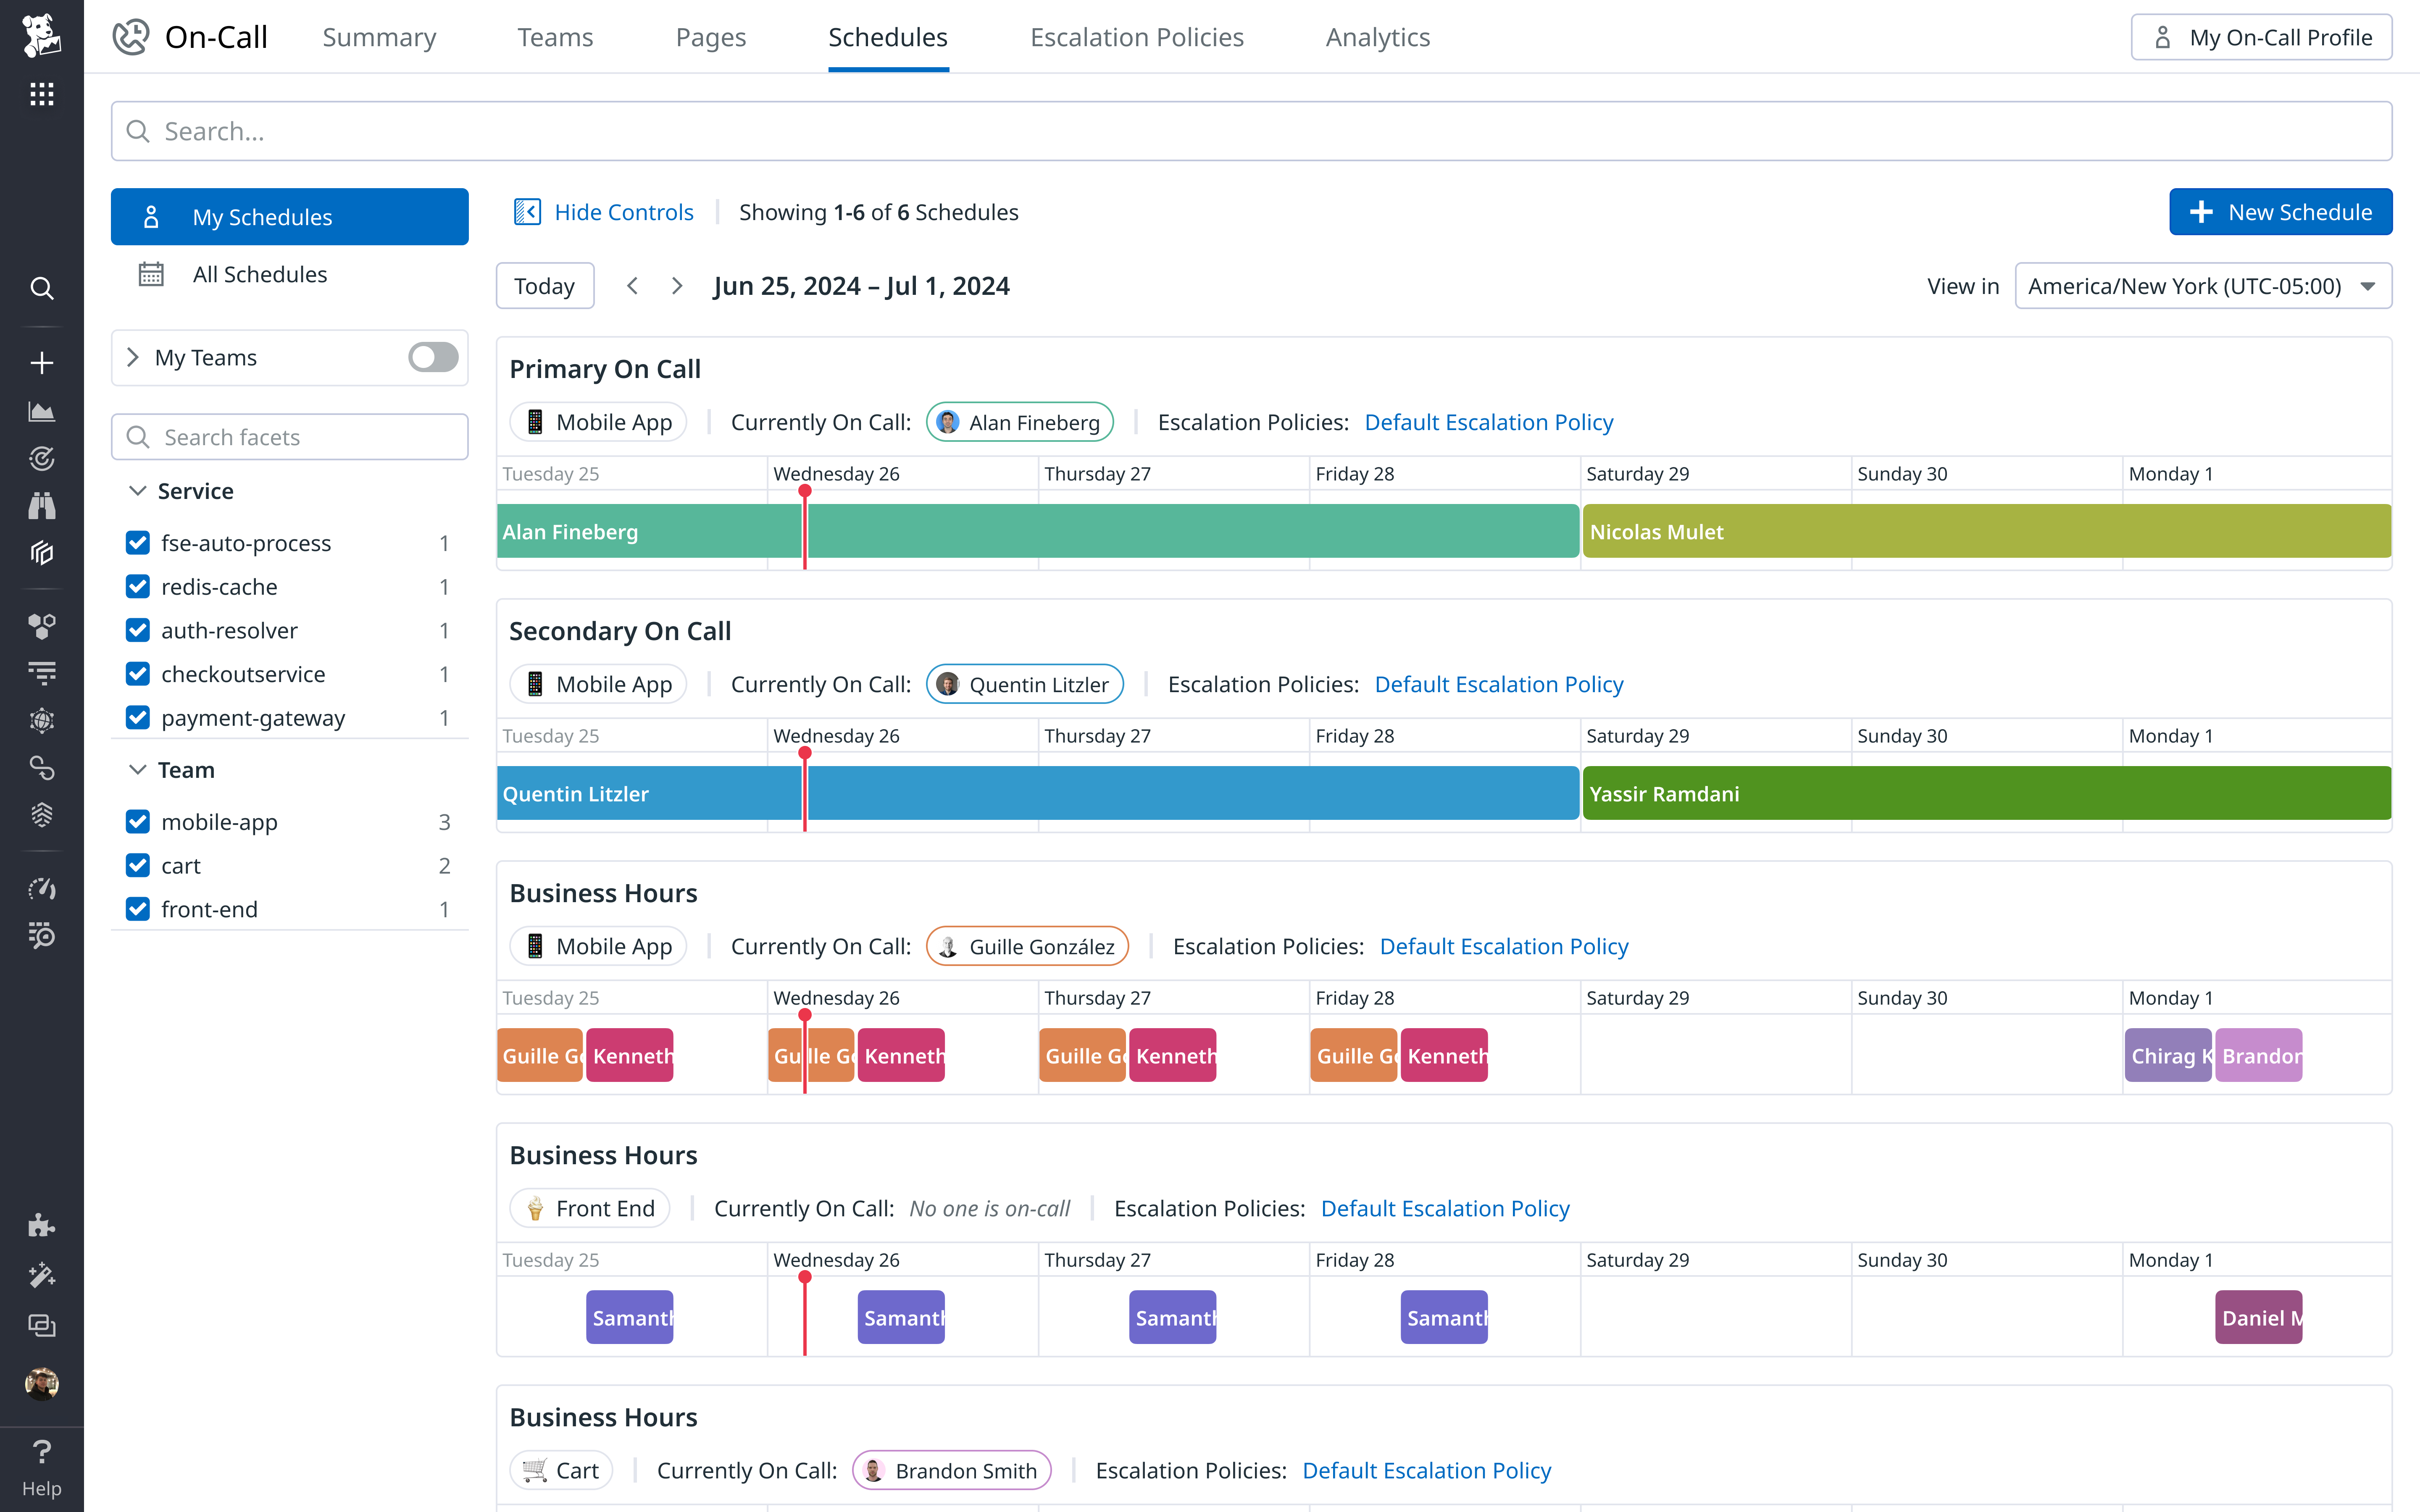Click the Hide Controls panel icon
Screen dimensions: 2420x1512
point(527,212)
